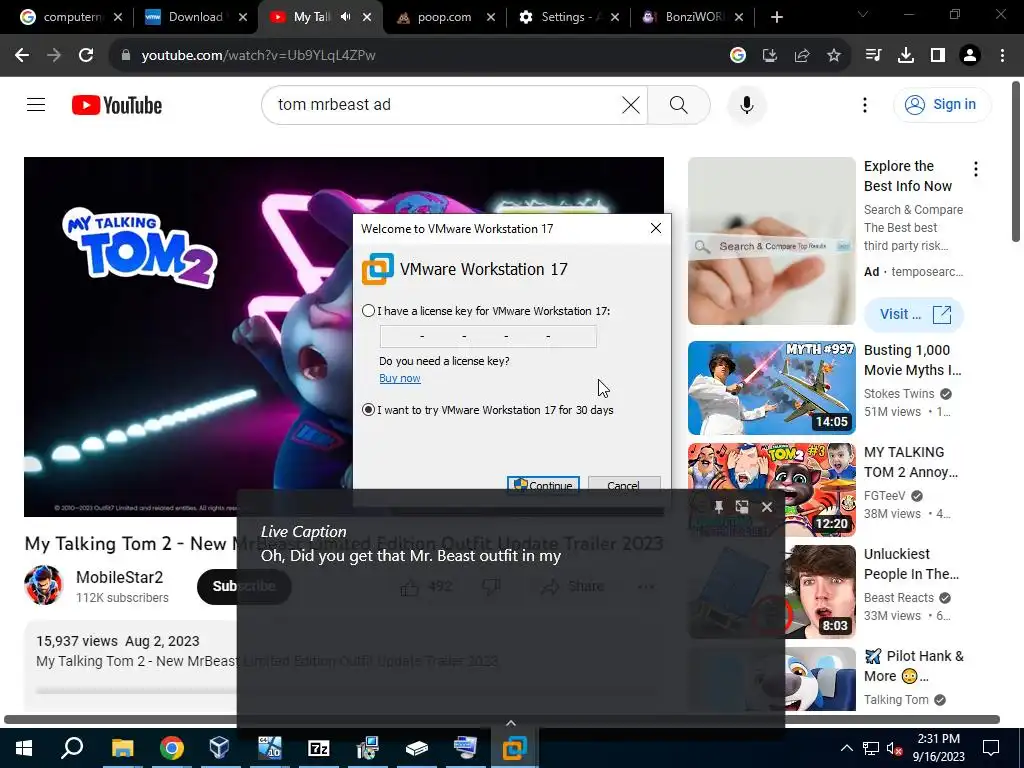This screenshot has height=768, width=1024.
Task: Open the Busting 1,000 Movie Myths video thumbnail
Action: (x=771, y=388)
